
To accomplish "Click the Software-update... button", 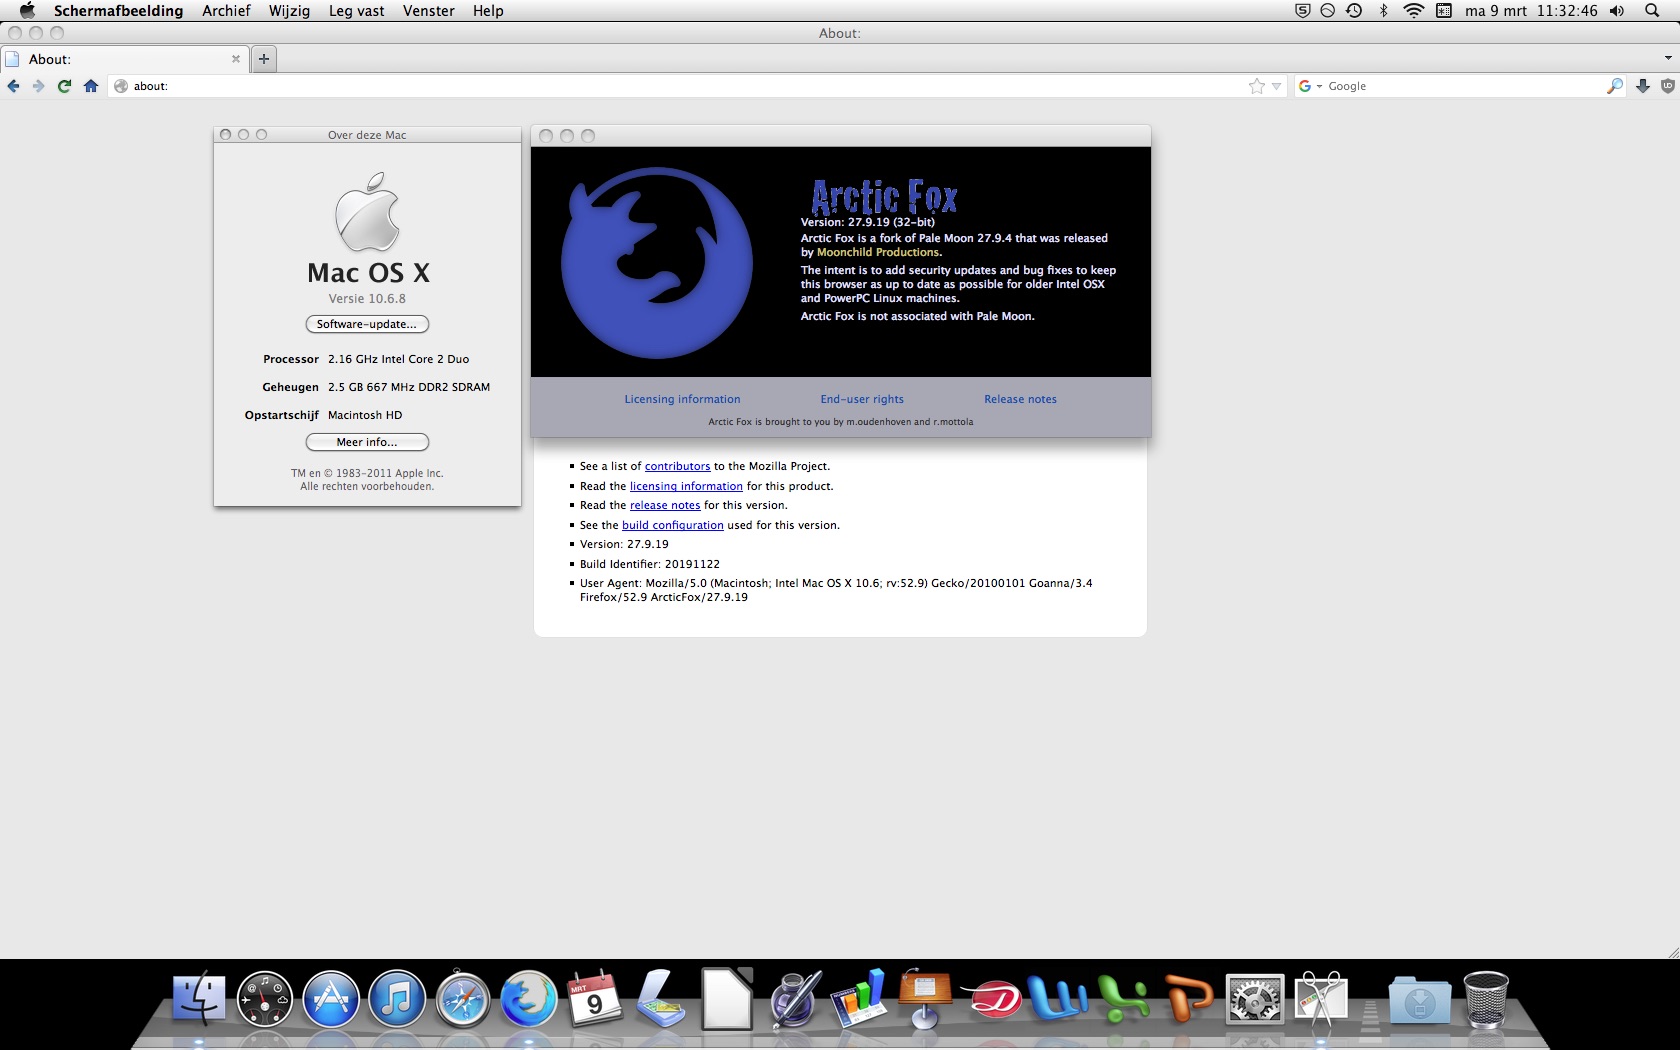I will pos(367,324).
